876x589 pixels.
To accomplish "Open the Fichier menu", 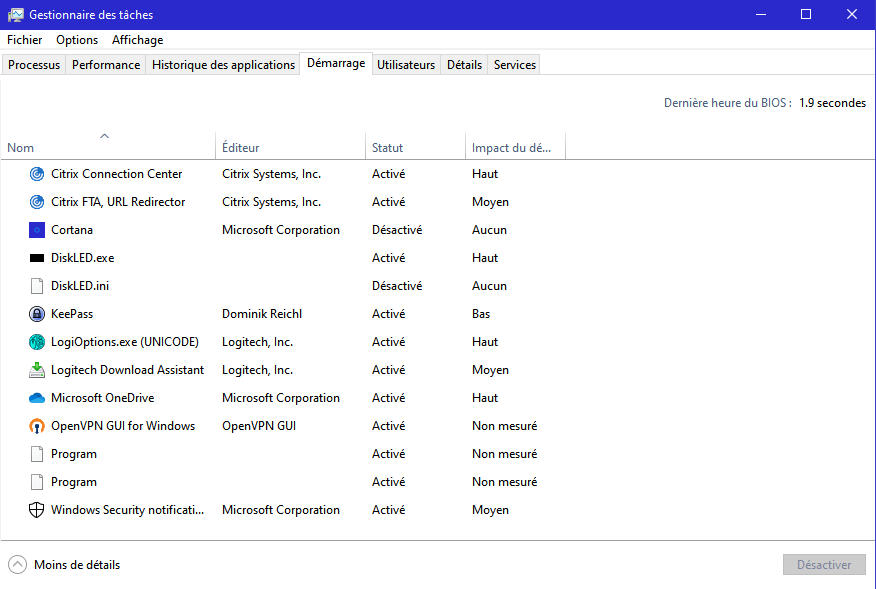I will click(x=25, y=40).
